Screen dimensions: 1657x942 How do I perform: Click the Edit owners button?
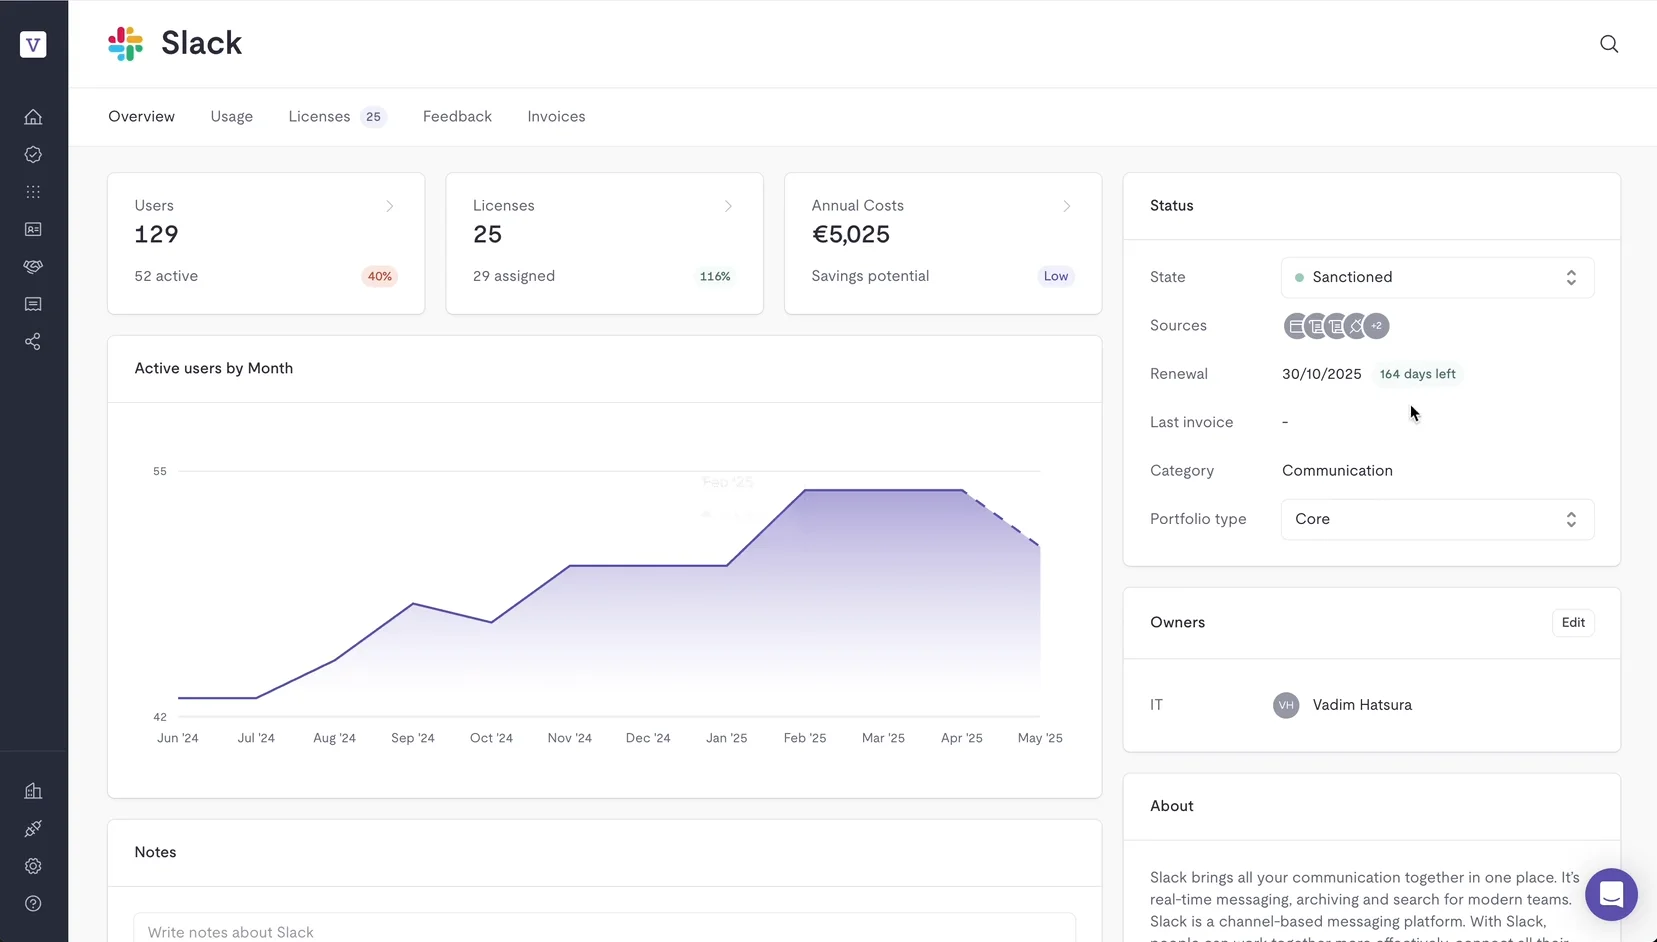[x=1573, y=622]
